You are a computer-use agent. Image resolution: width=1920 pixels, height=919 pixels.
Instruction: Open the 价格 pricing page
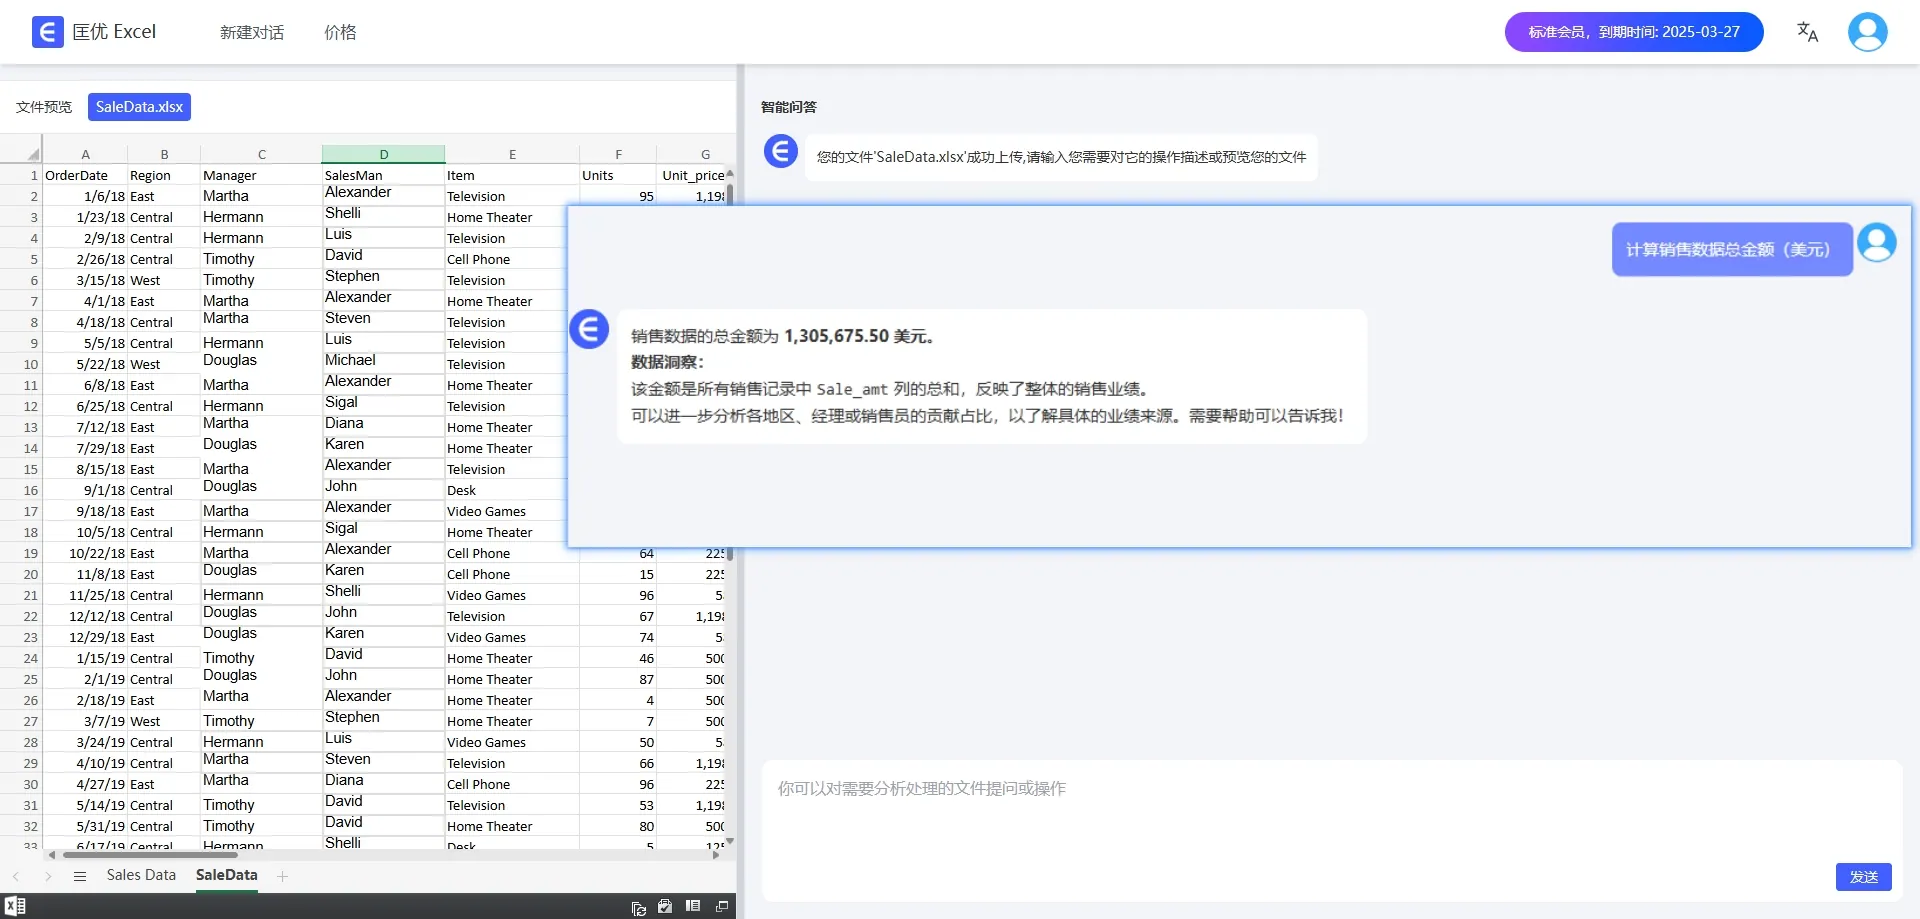340,32
